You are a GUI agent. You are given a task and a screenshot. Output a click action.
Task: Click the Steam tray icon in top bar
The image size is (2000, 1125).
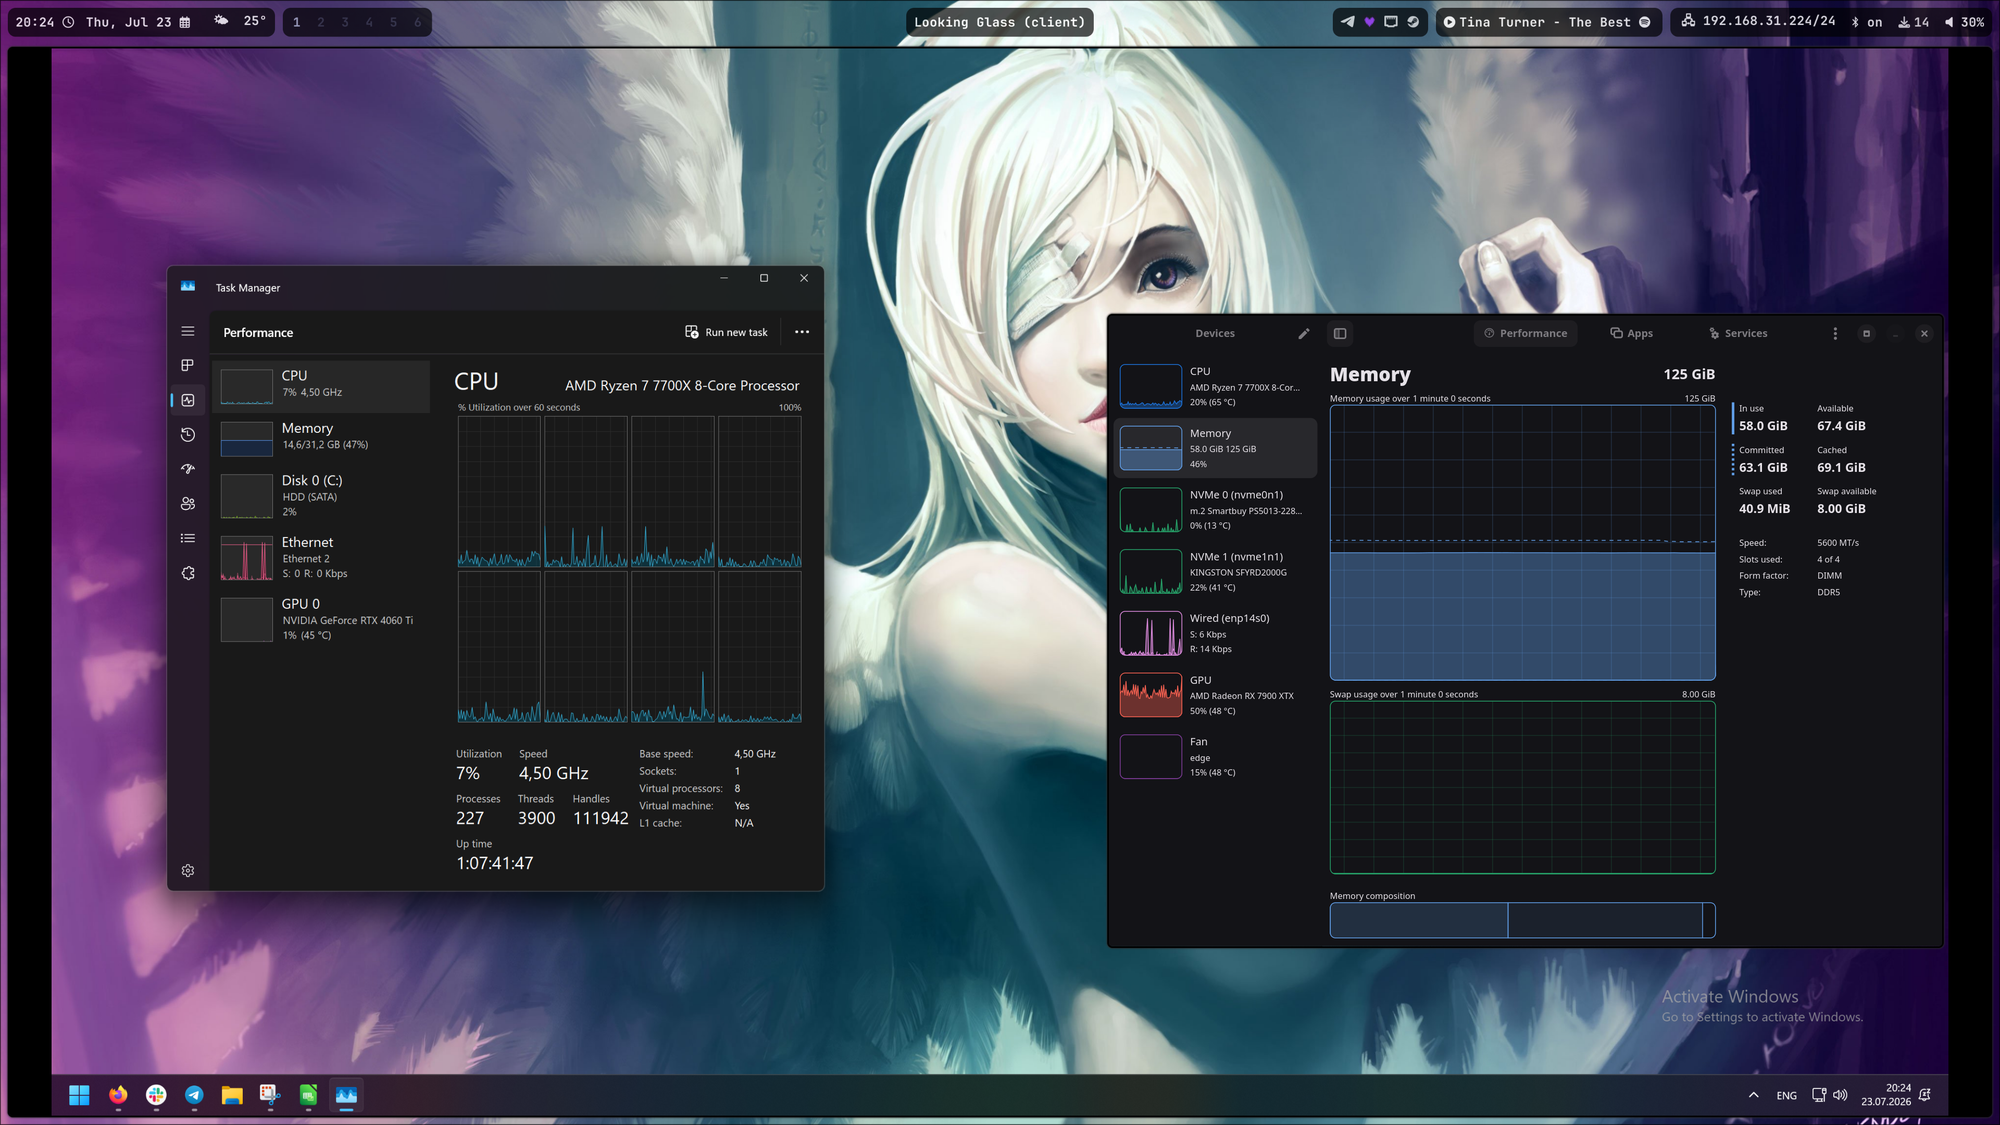1413,22
